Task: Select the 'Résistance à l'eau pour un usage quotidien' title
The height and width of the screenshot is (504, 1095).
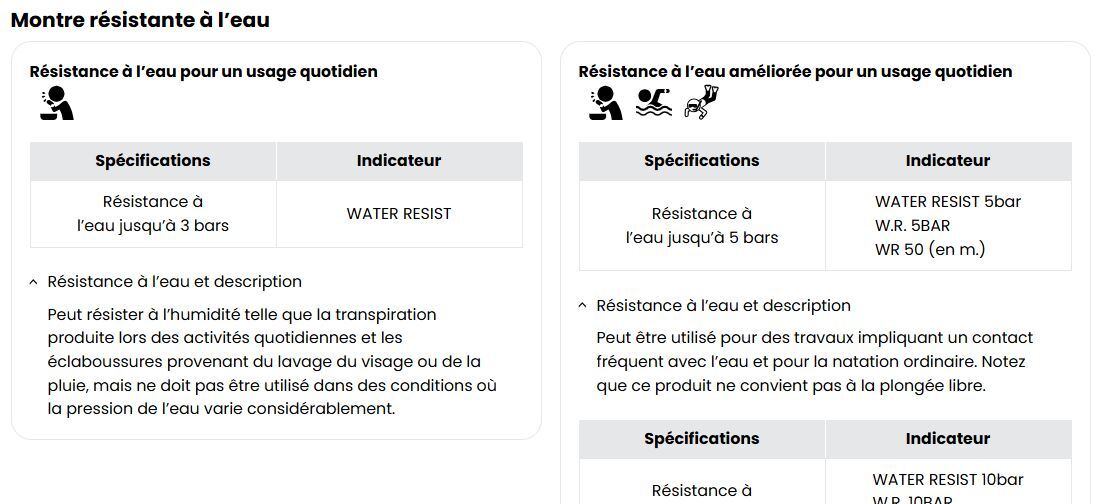Action: coord(203,72)
